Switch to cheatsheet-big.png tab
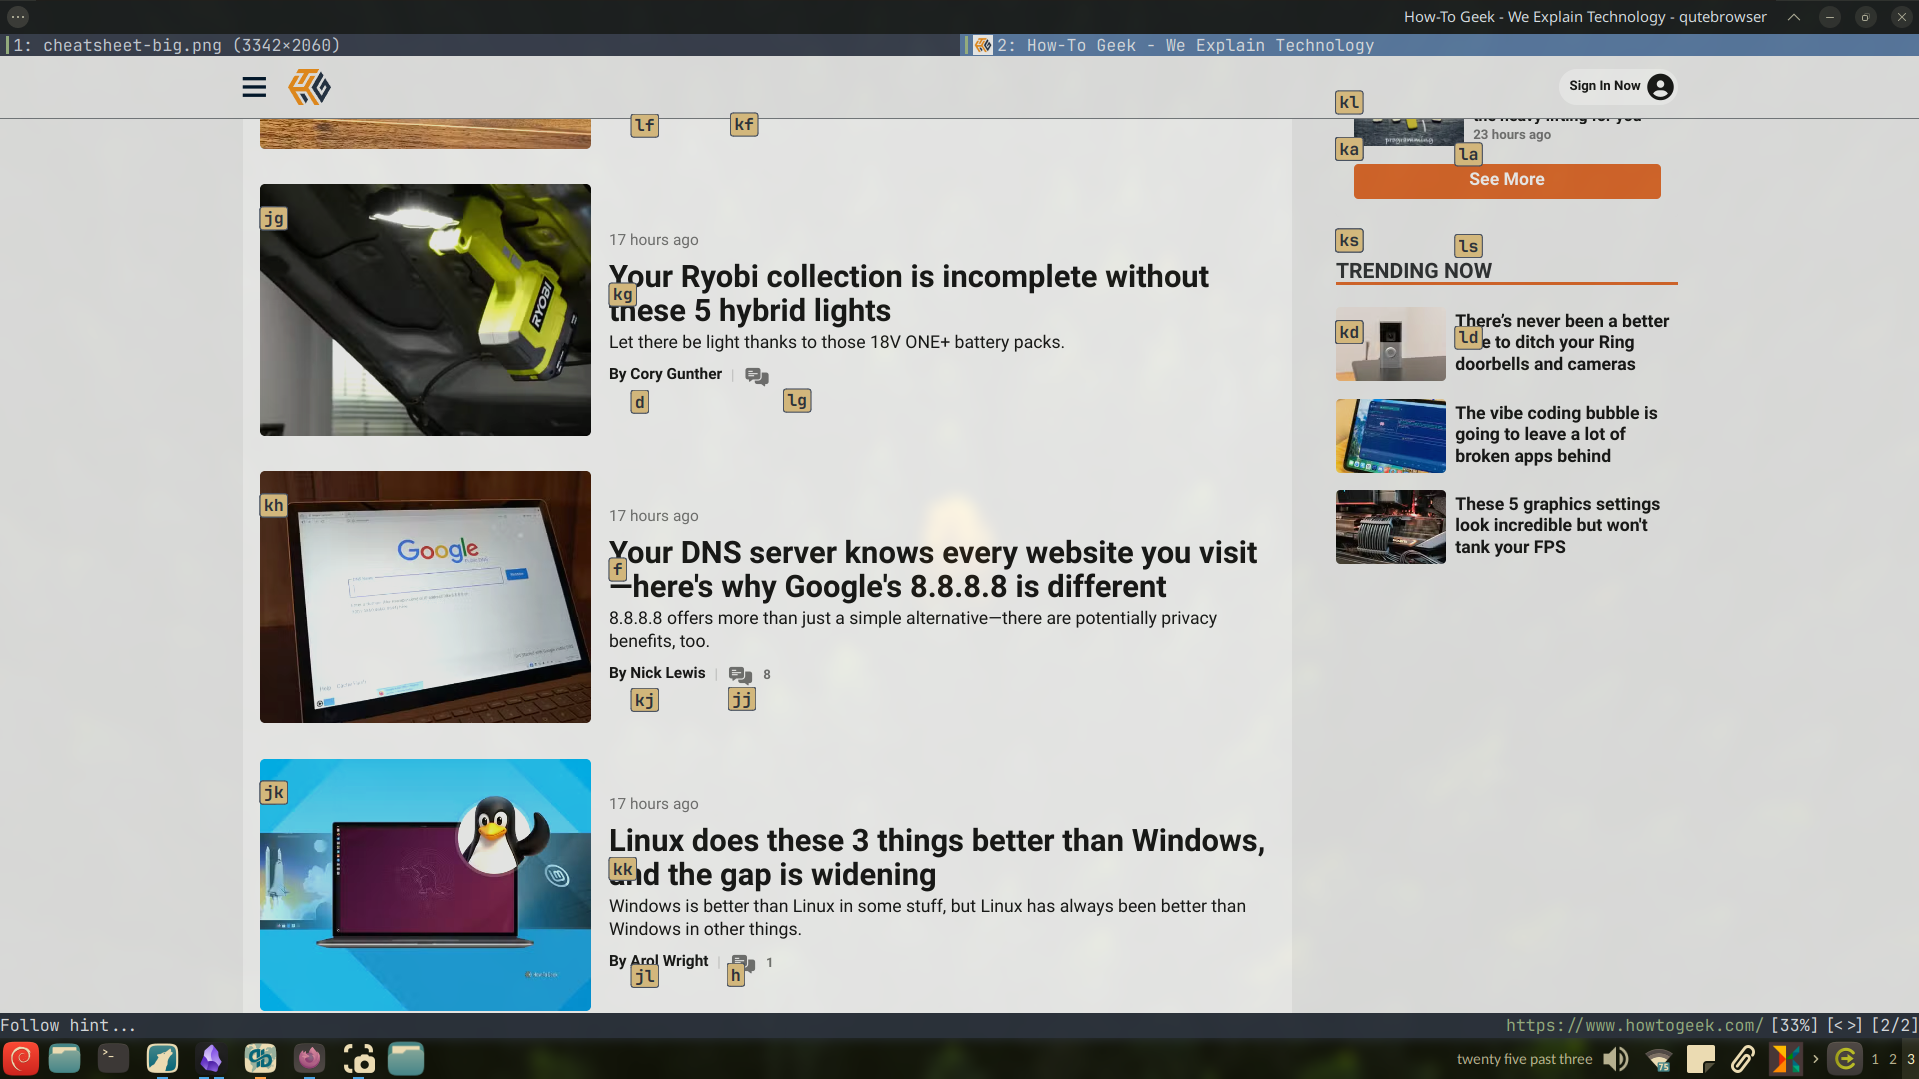1919x1079 pixels. pos(480,45)
